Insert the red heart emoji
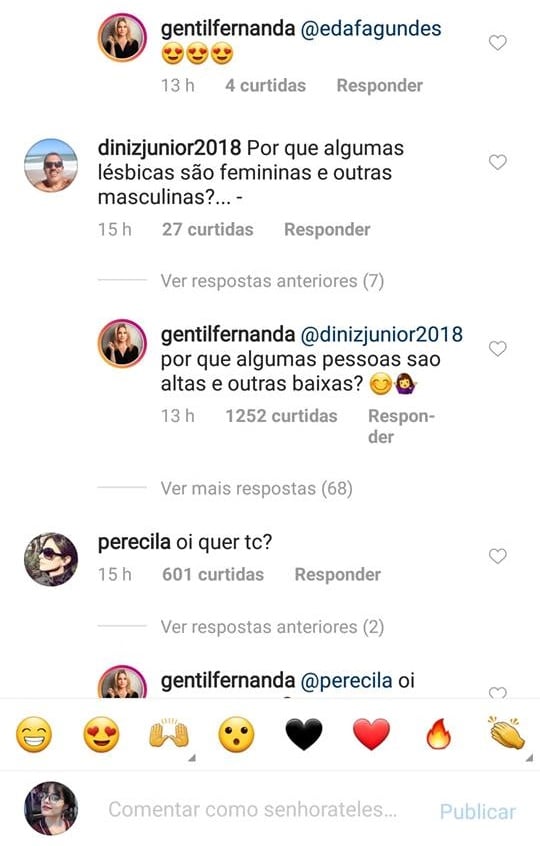This screenshot has width=540, height=846. pos(371,735)
